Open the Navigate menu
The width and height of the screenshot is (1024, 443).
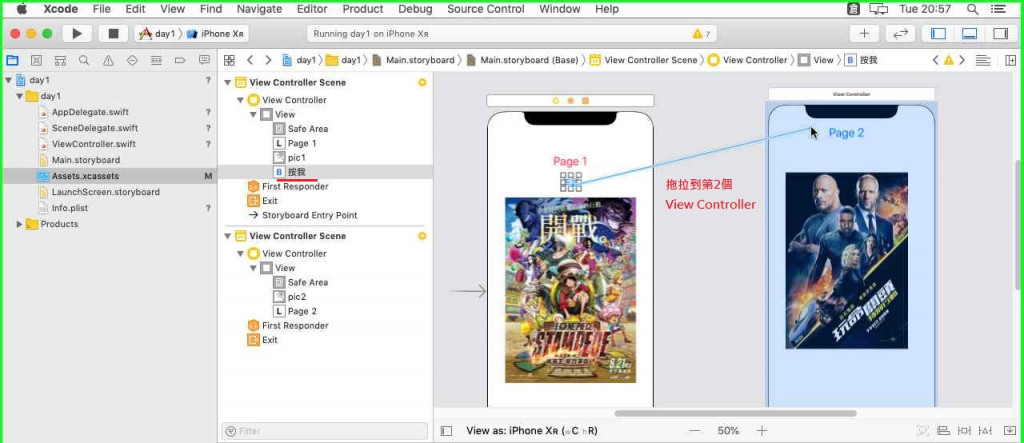[x=259, y=9]
